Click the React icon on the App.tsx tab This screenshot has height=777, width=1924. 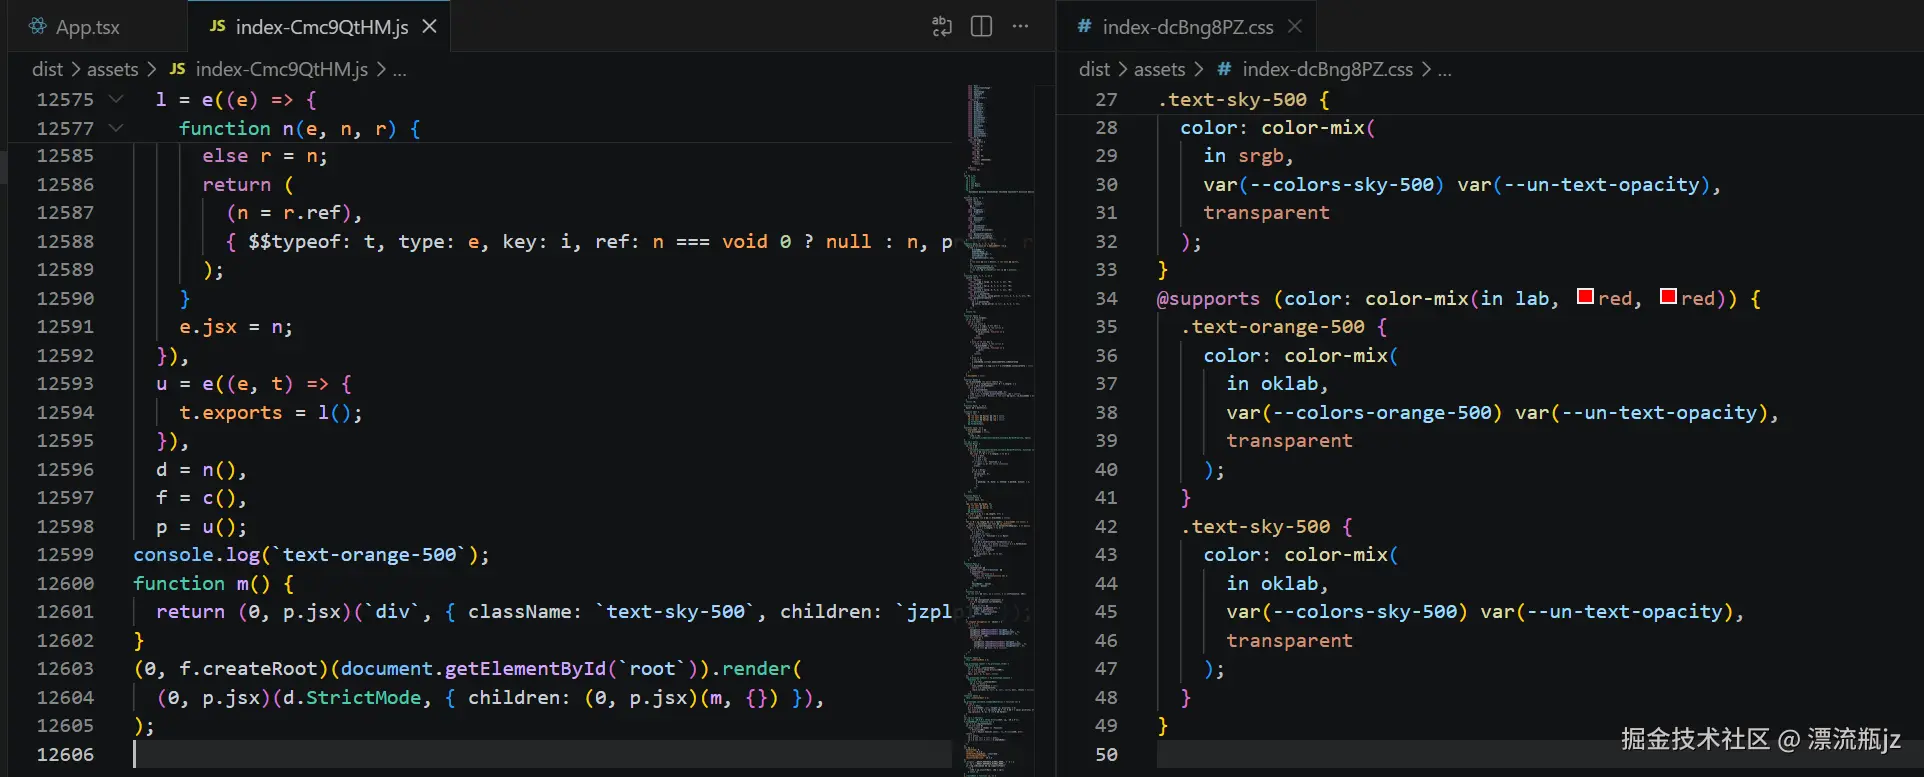point(38,27)
